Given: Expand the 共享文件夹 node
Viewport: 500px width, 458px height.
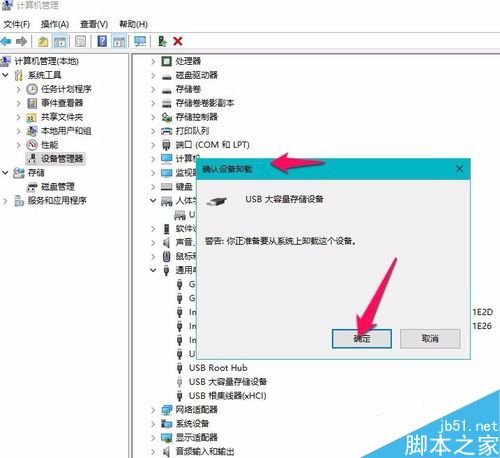Looking at the screenshot, I should pyautogui.click(x=19, y=117).
